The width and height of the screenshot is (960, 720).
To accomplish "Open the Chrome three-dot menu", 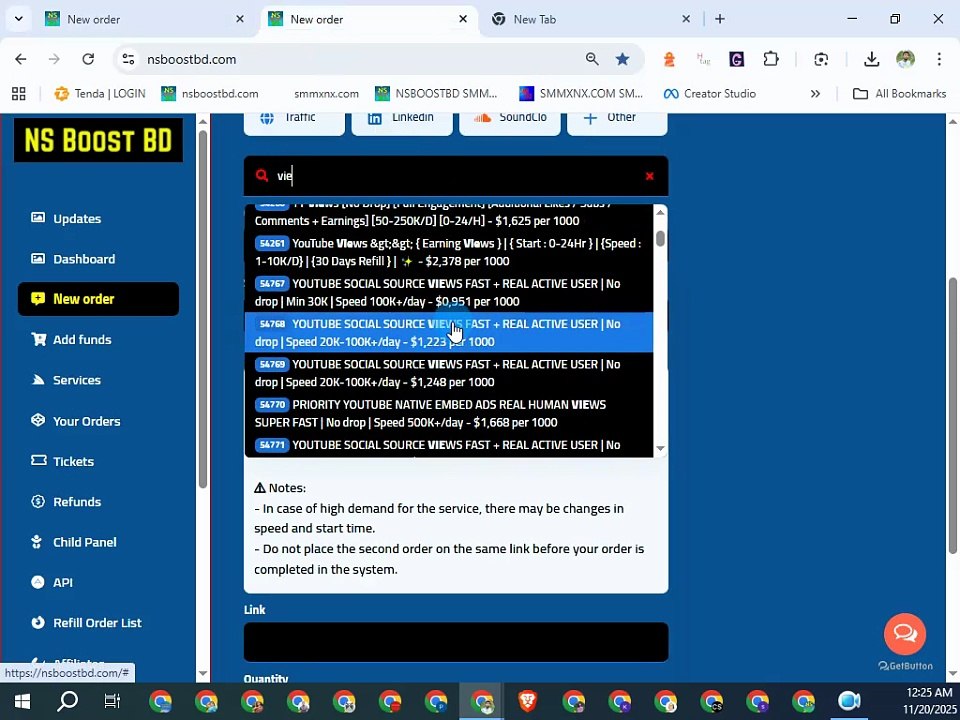I will pos(939,59).
